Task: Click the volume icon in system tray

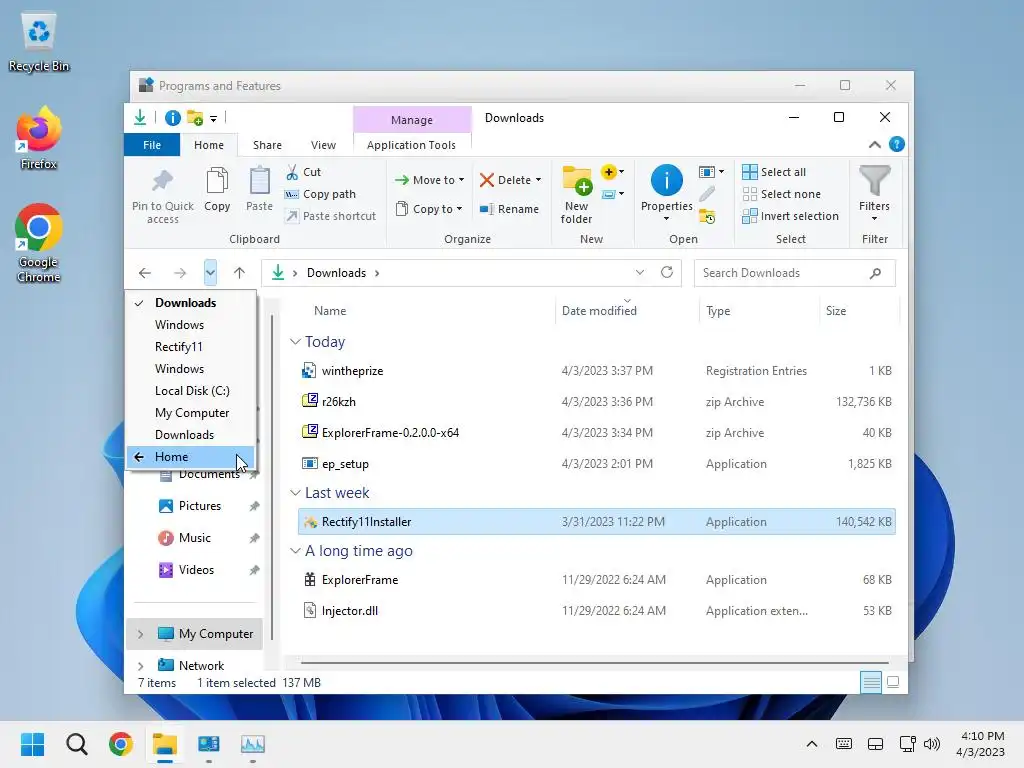Action: pos(932,744)
